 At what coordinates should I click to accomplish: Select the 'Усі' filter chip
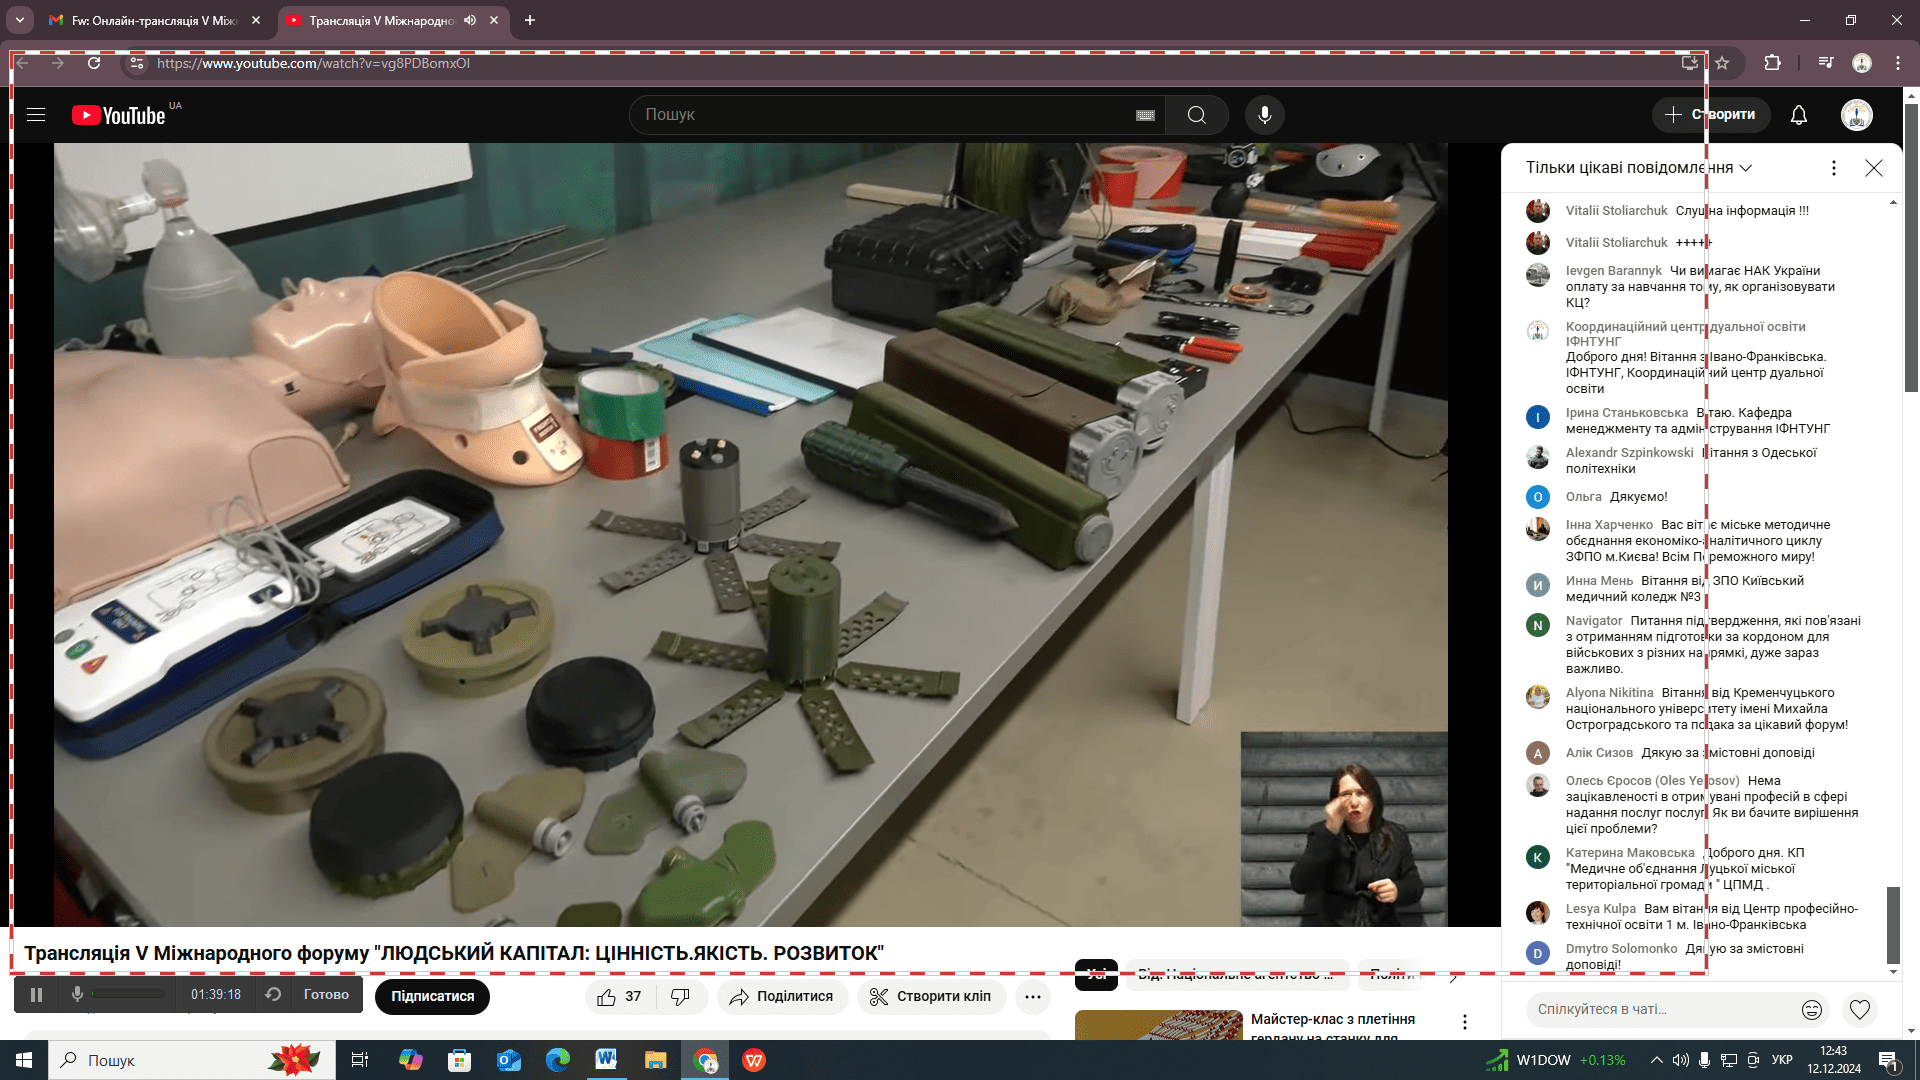(x=1096, y=974)
